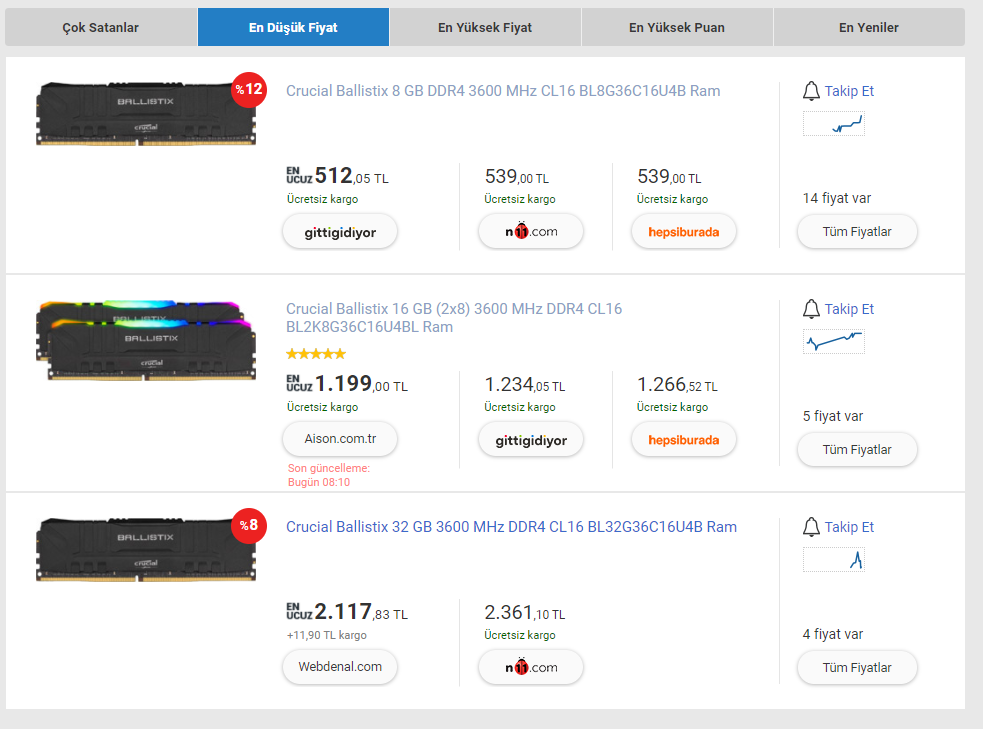The width and height of the screenshot is (983, 729).
Task: Click the five-star rating of 16 GB RAM
Action: pos(316,354)
